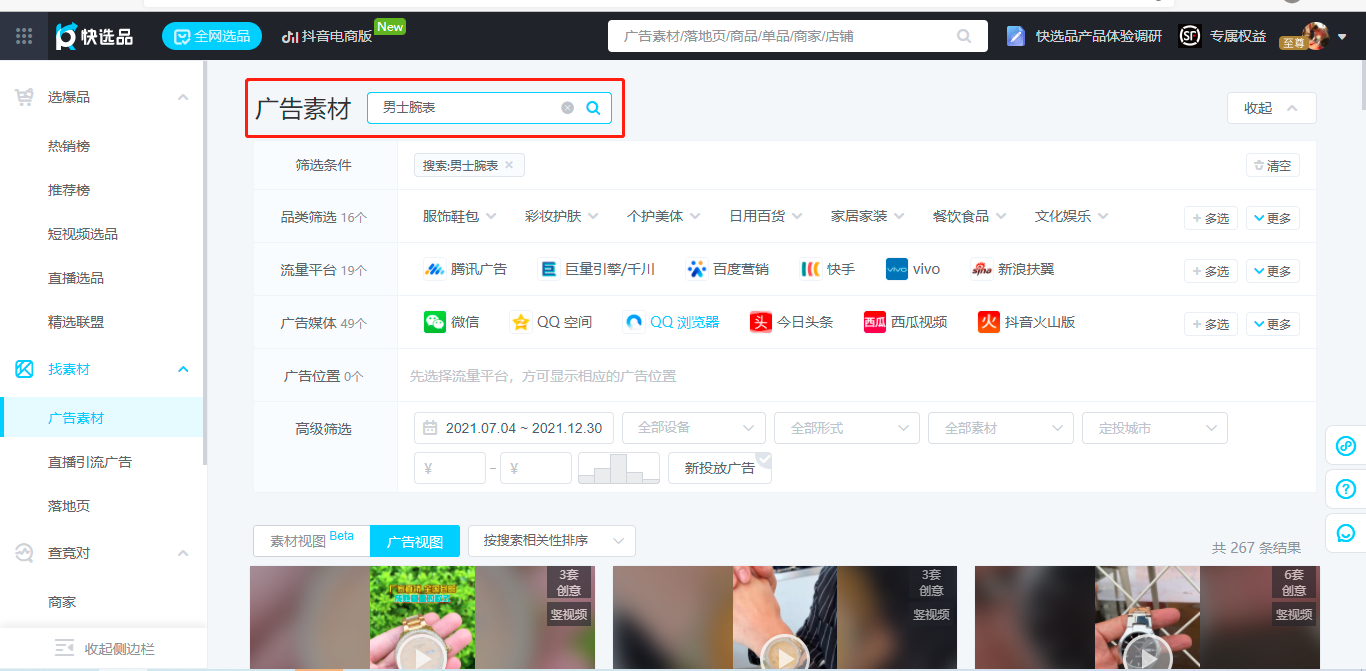This screenshot has height=671, width=1366.
Task: Collapse the 找素材 sidebar section
Action: point(183,369)
